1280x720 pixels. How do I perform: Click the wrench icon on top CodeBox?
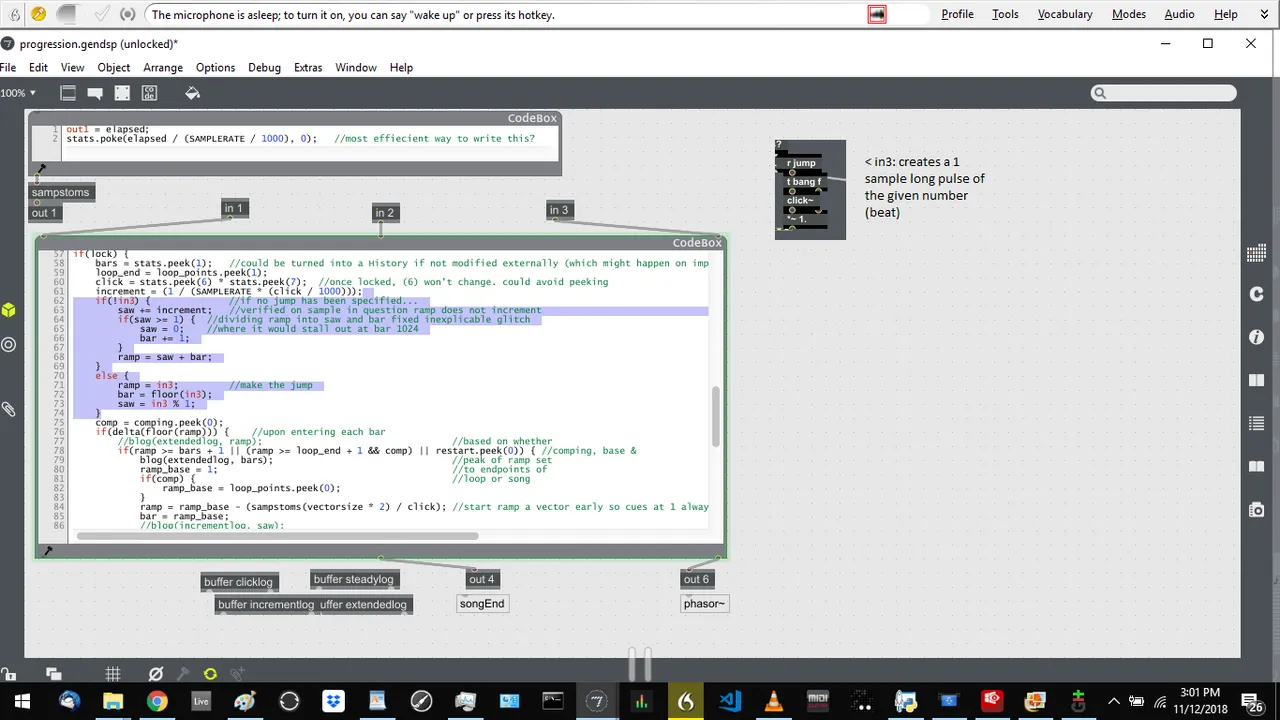(41, 169)
